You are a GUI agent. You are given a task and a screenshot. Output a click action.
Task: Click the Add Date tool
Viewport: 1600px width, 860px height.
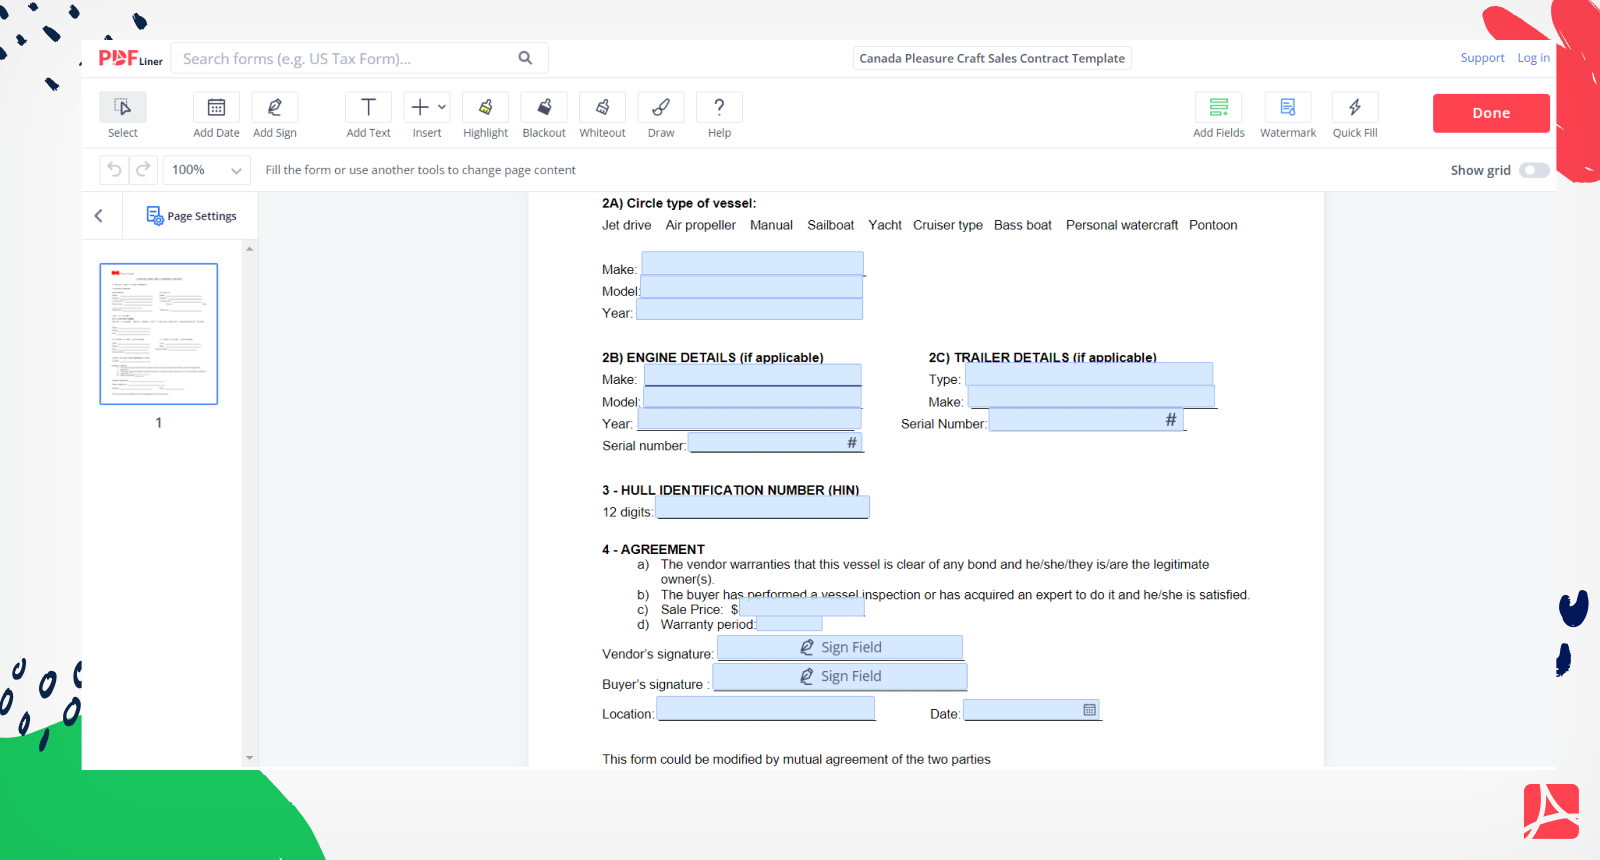[x=216, y=115]
